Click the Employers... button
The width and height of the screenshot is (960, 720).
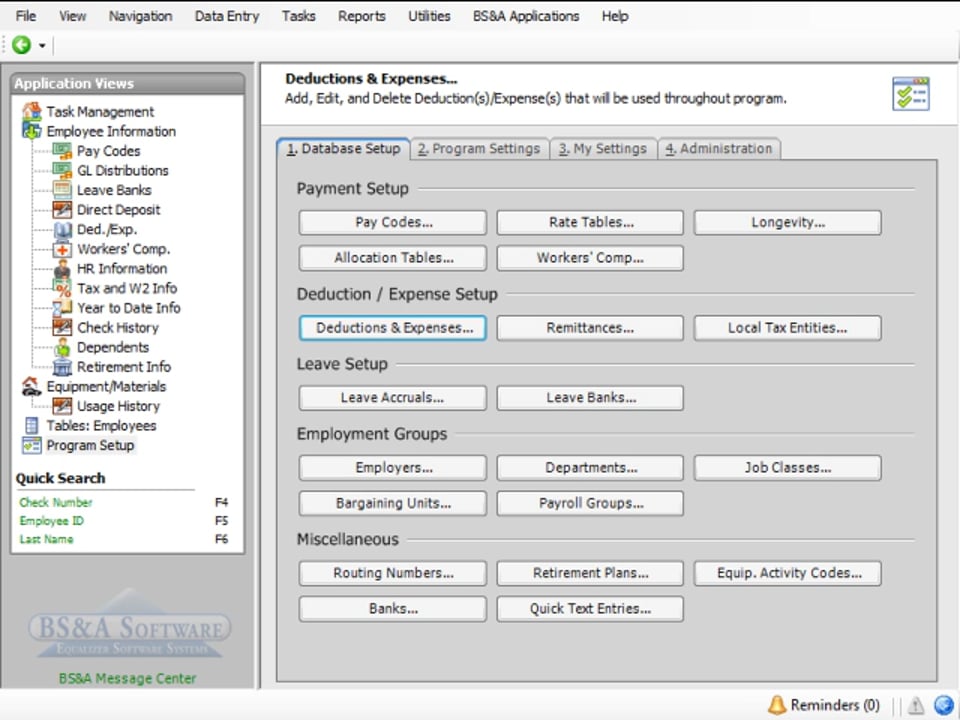(x=393, y=467)
